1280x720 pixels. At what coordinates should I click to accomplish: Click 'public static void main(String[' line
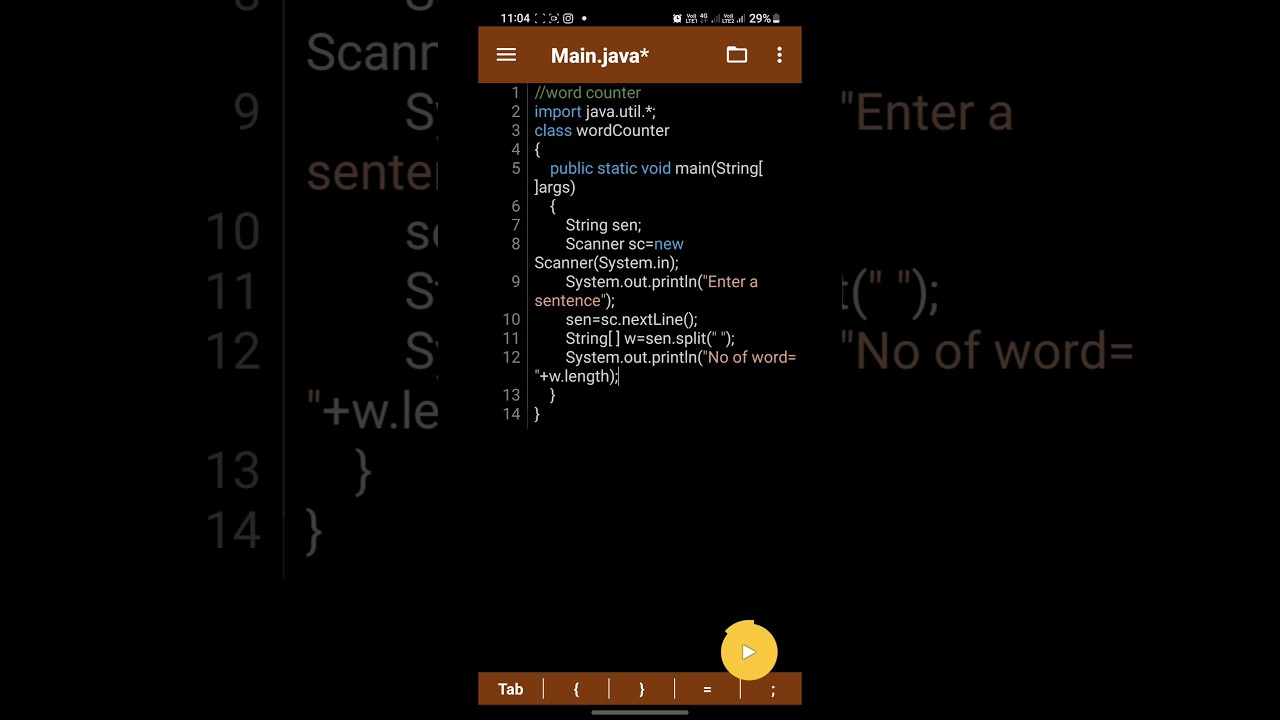[x=656, y=169]
